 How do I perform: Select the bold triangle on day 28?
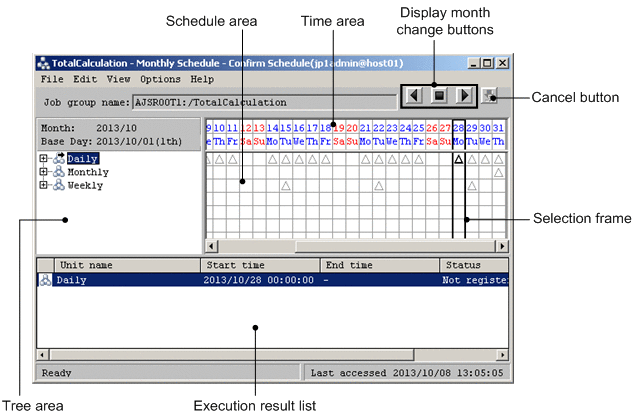click(x=458, y=159)
